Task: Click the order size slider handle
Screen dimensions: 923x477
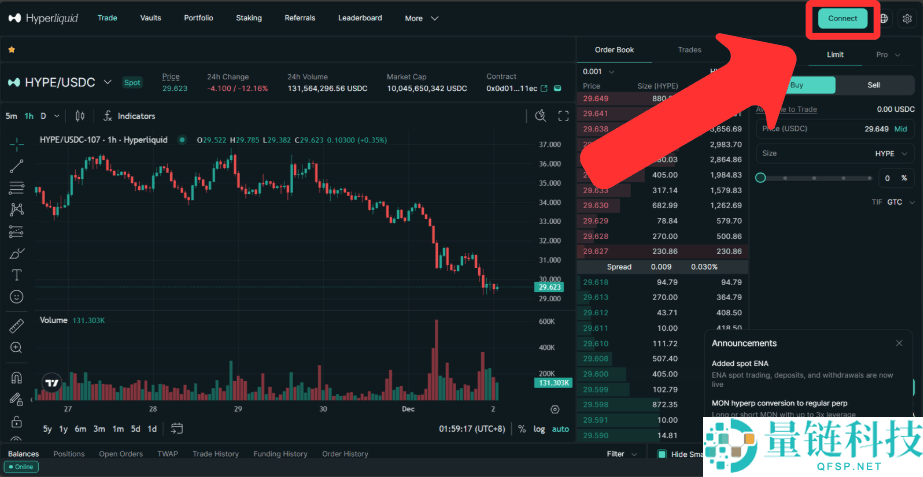Action: (x=761, y=178)
